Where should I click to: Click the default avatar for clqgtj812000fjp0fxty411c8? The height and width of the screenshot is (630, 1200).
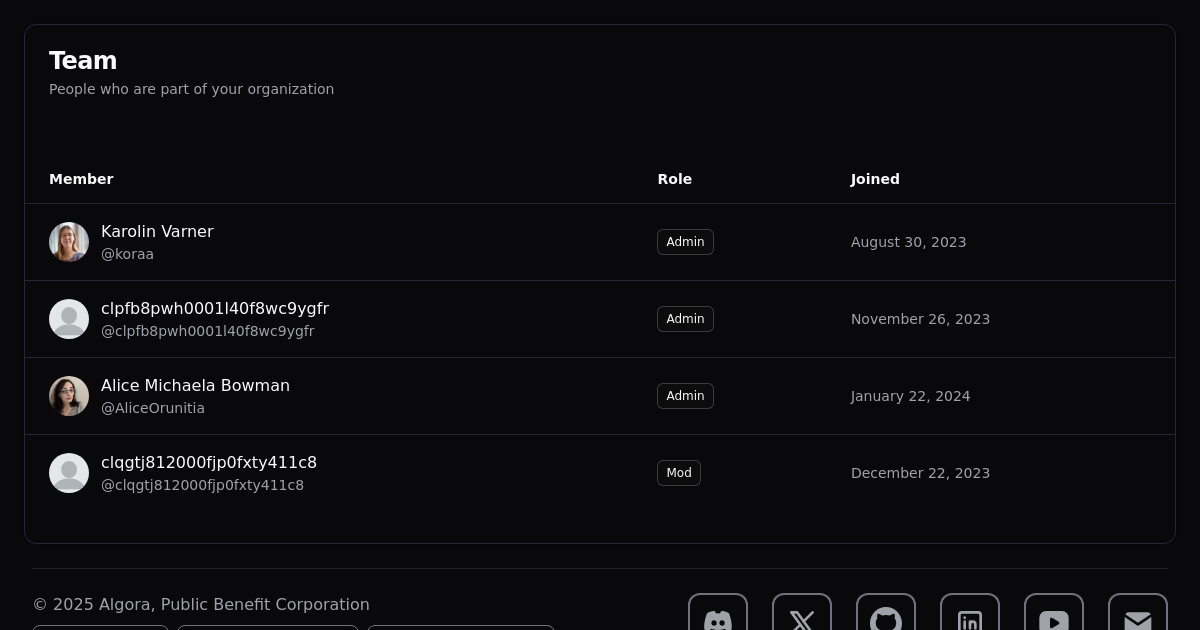pyautogui.click(x=69, y=473)
